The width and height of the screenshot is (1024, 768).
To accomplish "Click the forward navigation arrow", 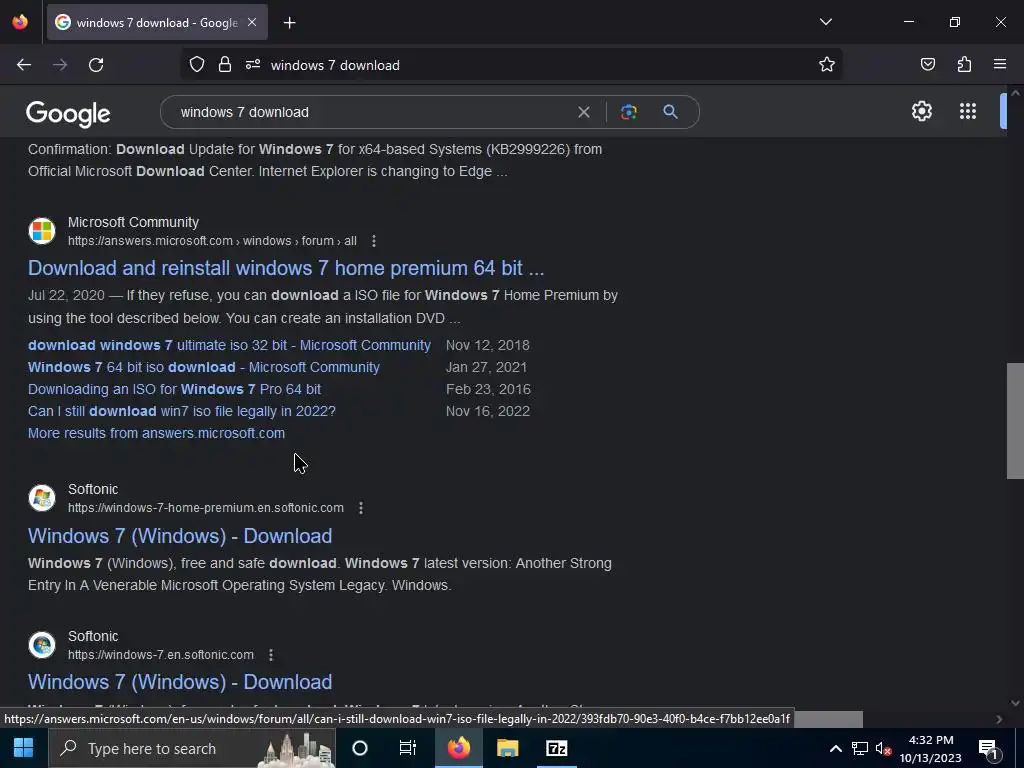I will (x=60, y=65).
